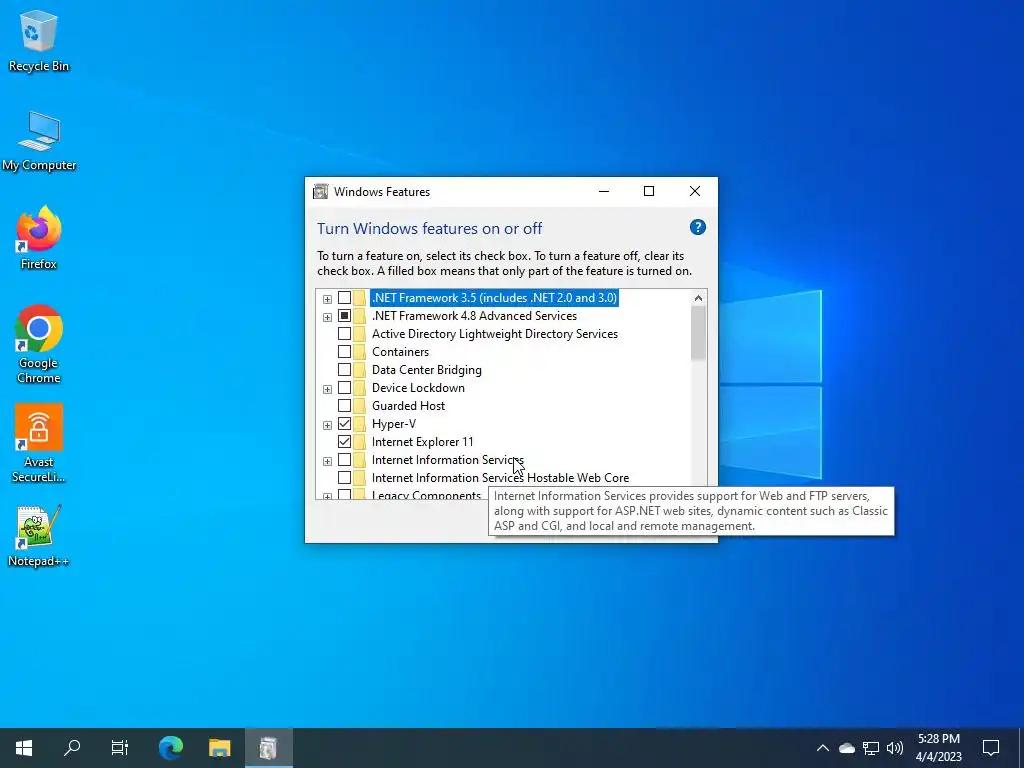Open taskbar search
The width and height of the screenshot is (1024, 768).
tap(72, 747)
